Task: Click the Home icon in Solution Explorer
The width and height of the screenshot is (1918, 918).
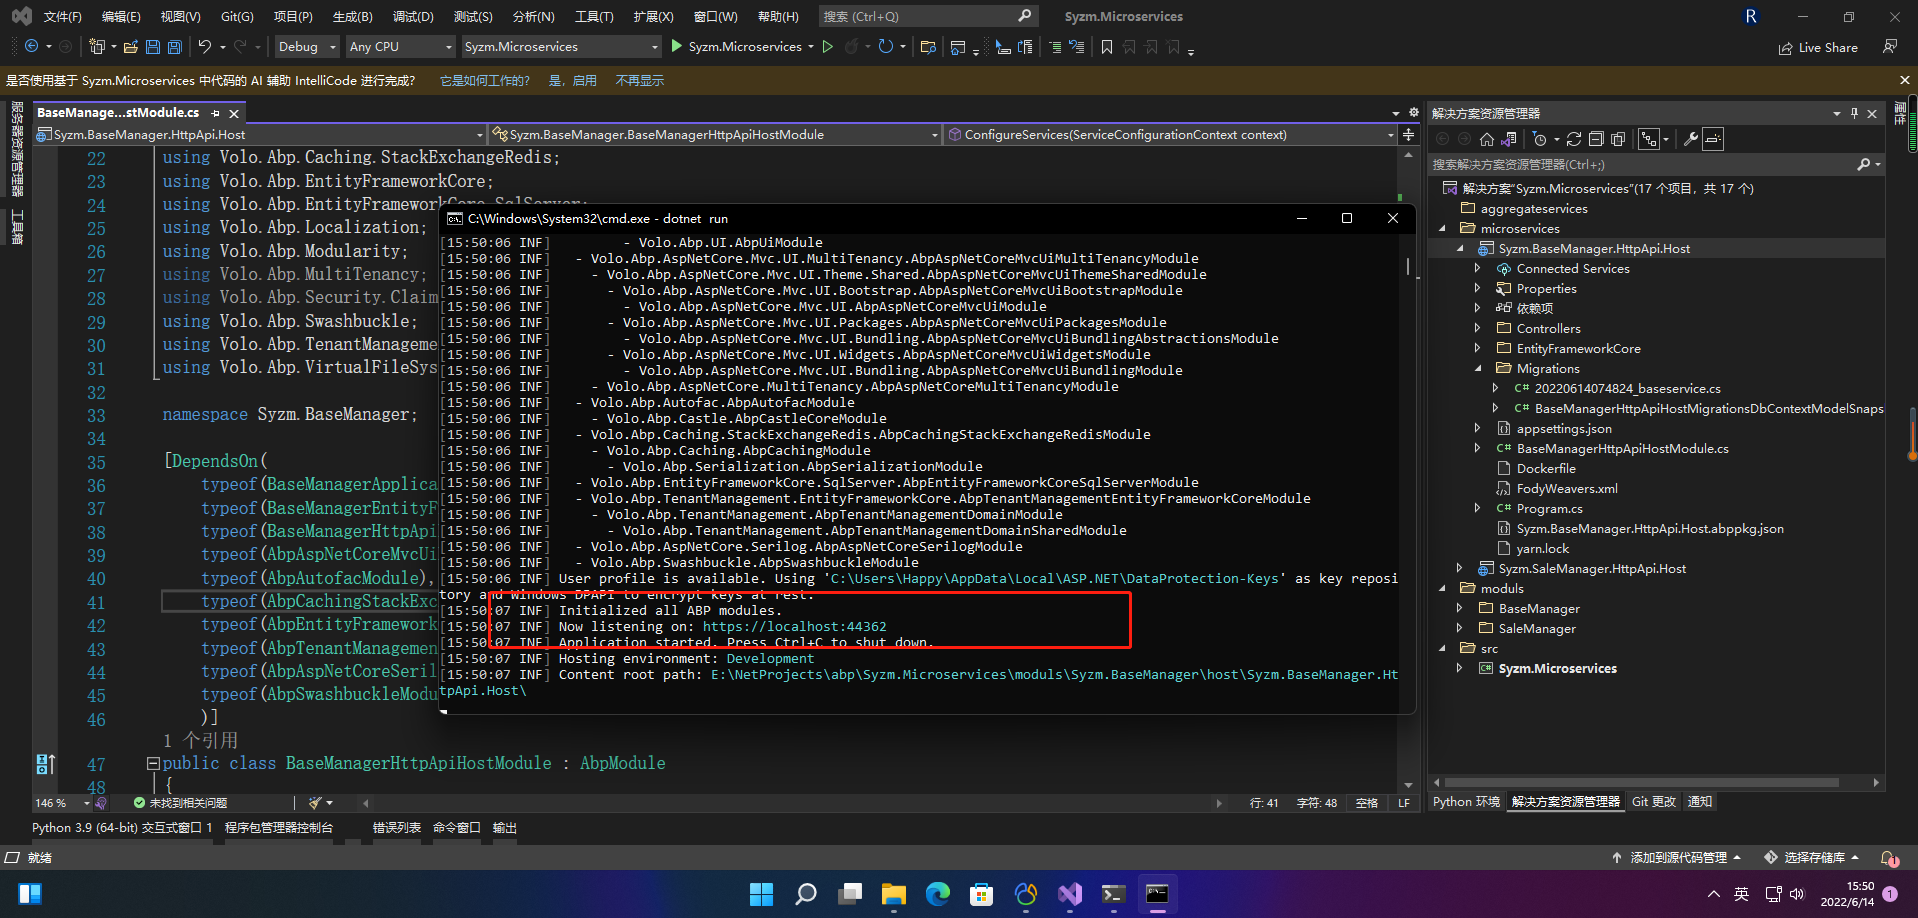Action: click(x=1487, y=139)
